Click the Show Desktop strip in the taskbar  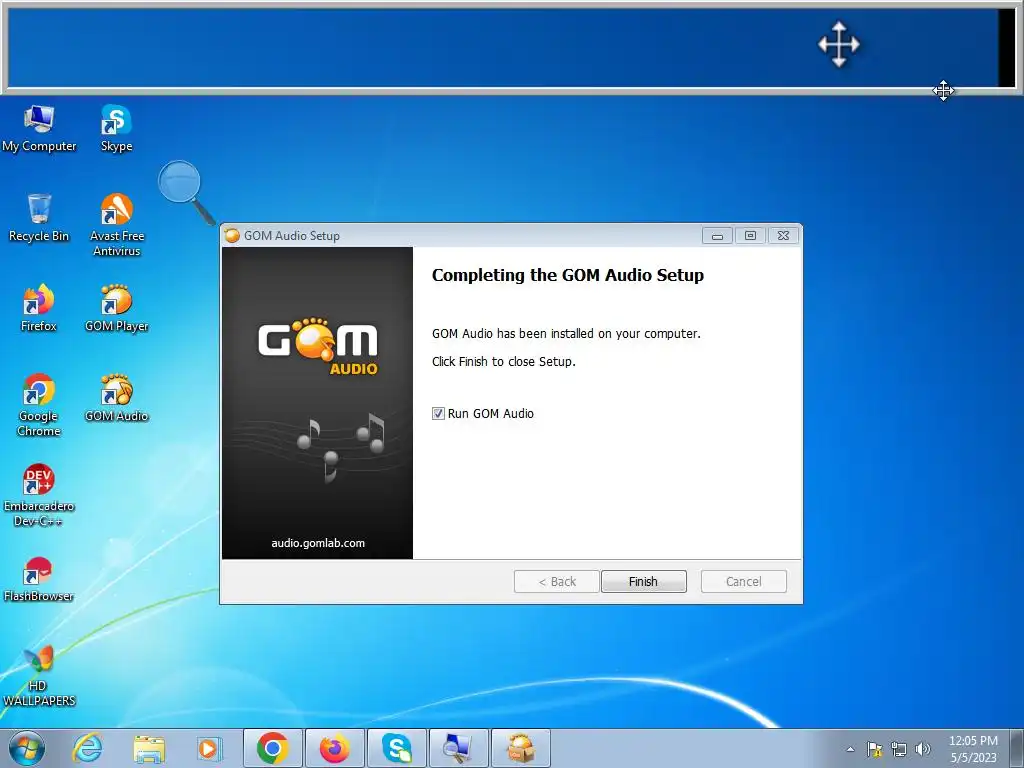coord(1016,748)
